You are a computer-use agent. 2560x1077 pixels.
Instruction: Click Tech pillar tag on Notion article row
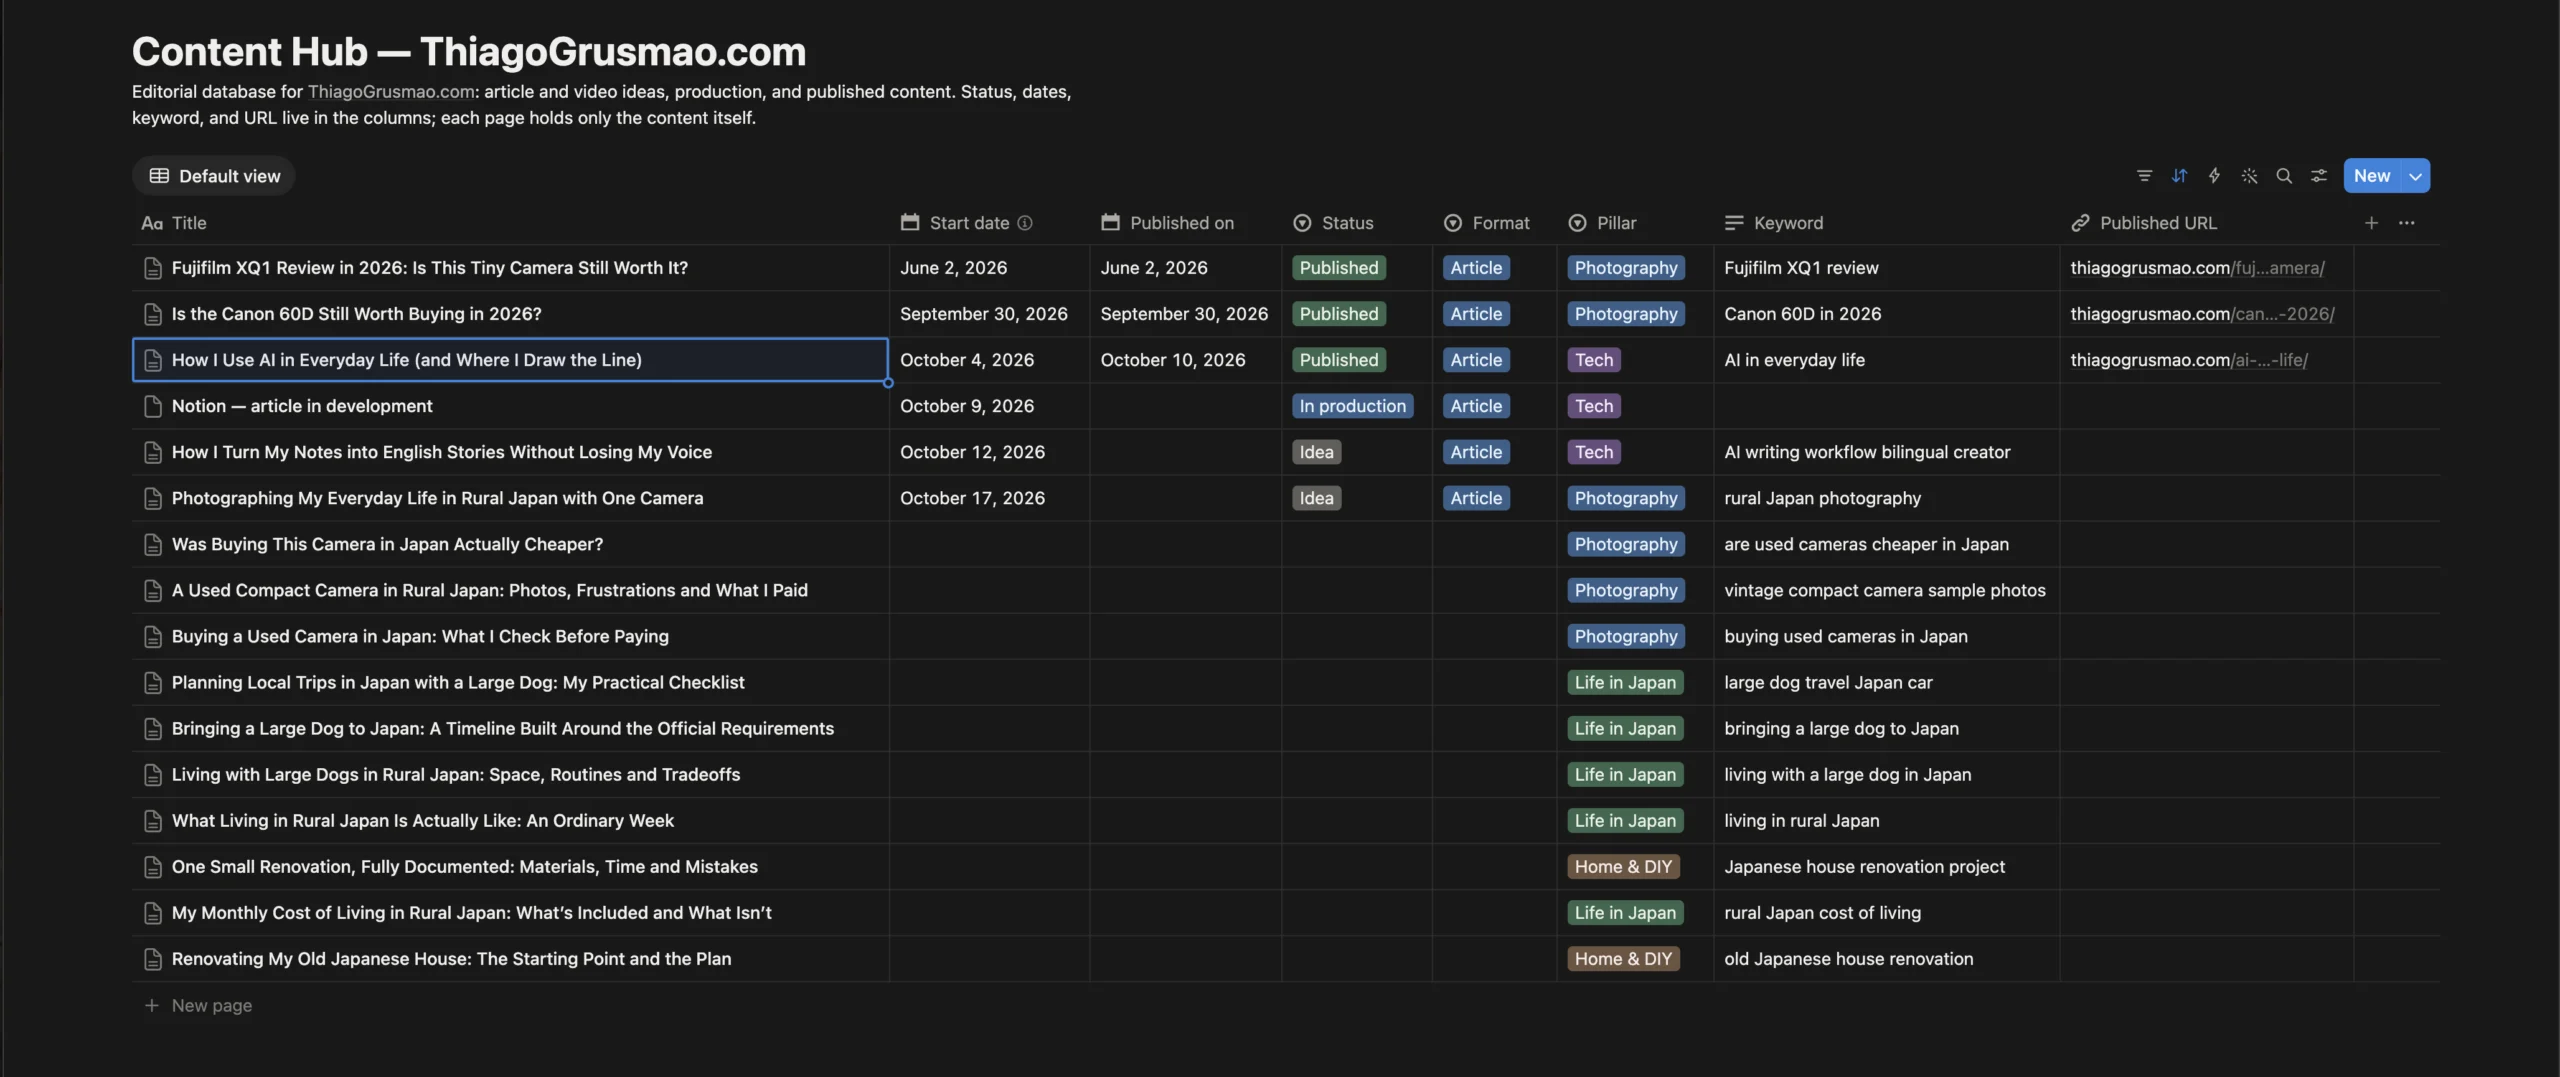[x=1594, y=406]
